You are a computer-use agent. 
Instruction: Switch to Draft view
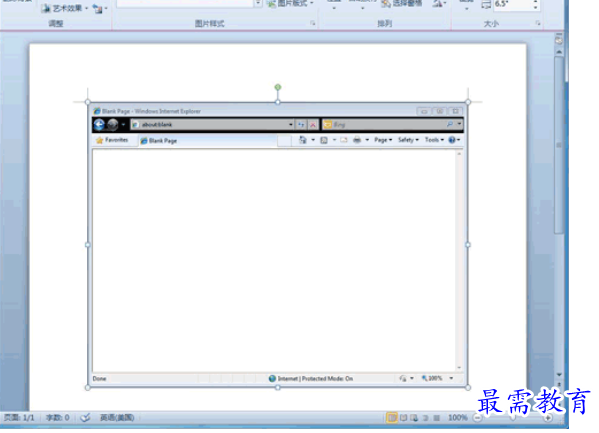click(x=437, y=418)
